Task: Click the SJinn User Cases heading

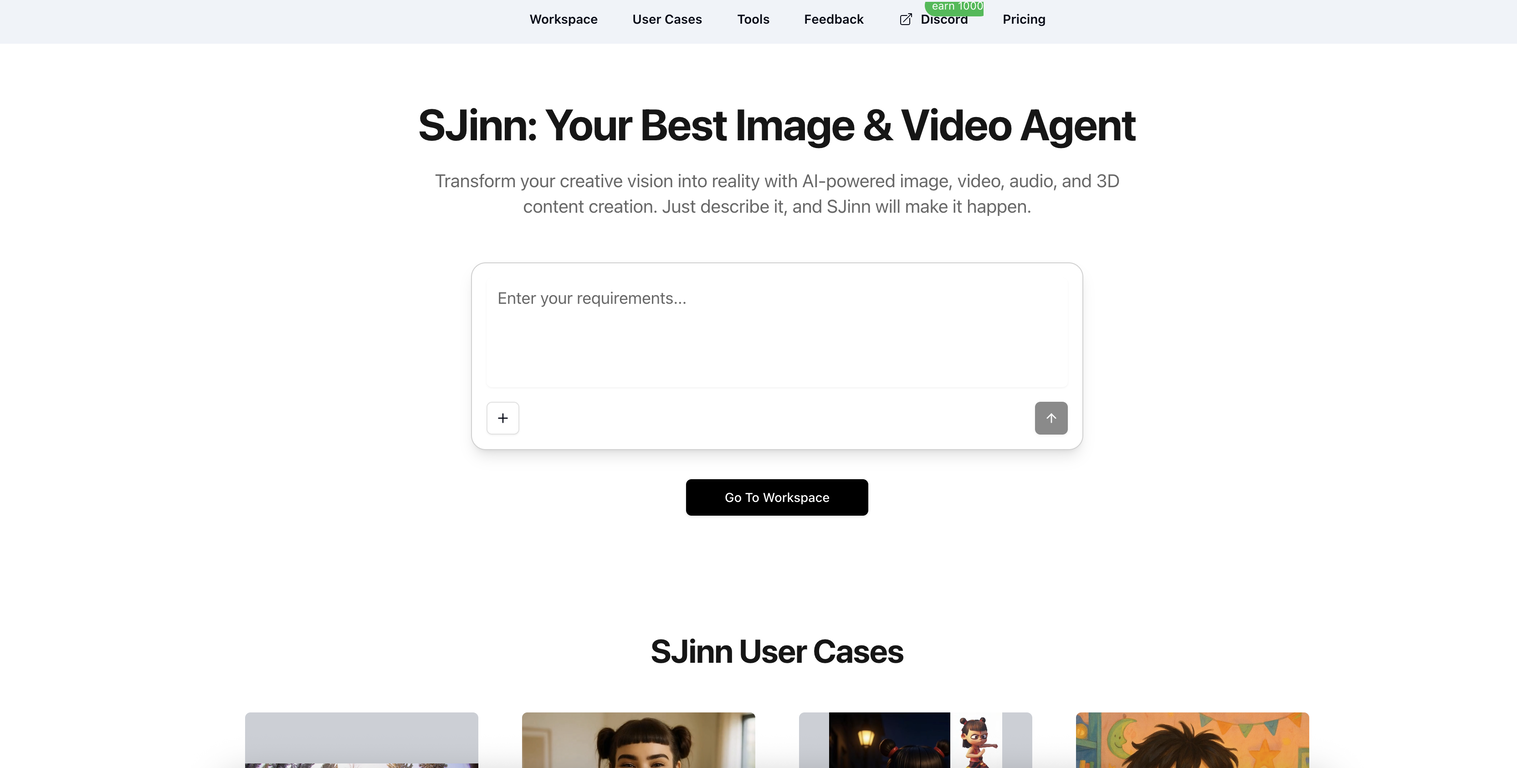Action: point(777,651)
